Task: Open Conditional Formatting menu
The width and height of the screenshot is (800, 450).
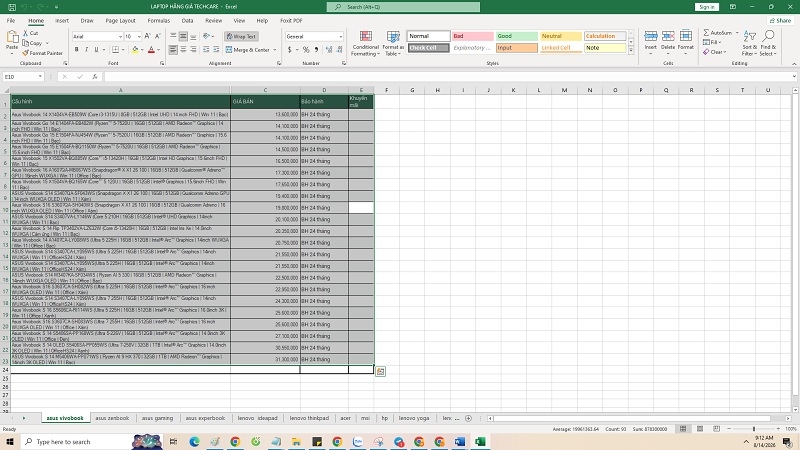Action: click(365, 43)
